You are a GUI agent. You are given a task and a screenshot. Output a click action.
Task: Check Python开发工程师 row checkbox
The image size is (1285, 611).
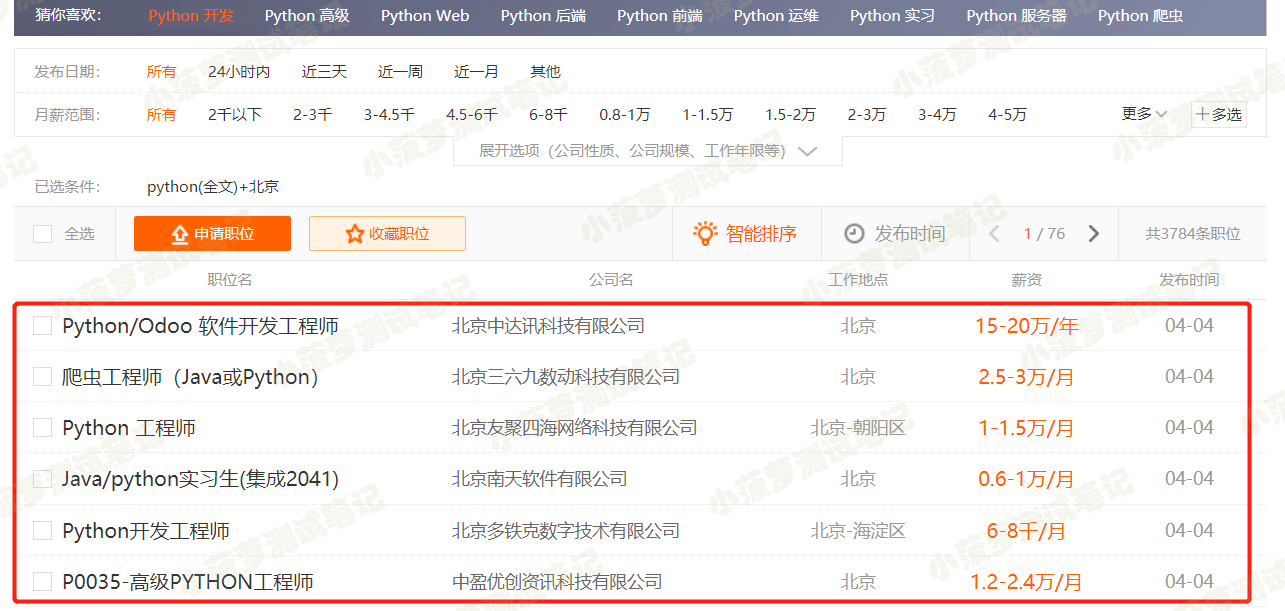pos(43,530)
